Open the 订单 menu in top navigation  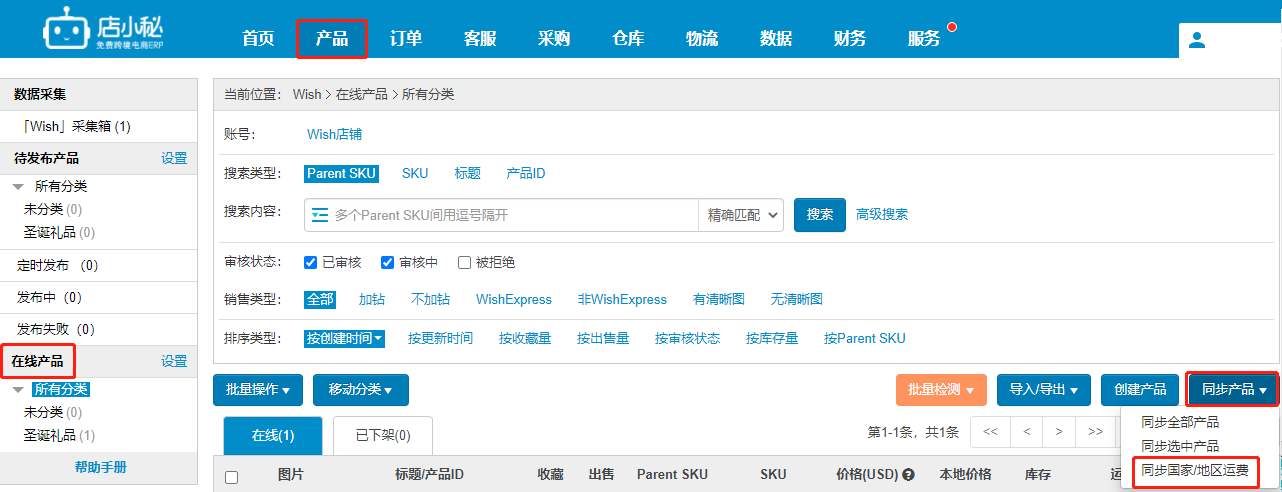pyautogui.click(x=405, y=39)
